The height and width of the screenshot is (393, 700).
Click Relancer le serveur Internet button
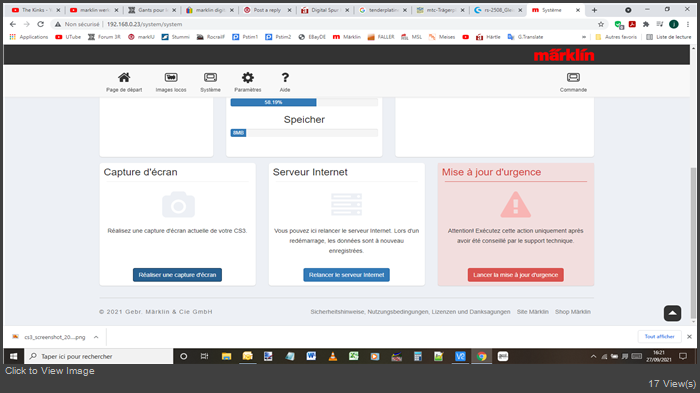tap(346, 275)
